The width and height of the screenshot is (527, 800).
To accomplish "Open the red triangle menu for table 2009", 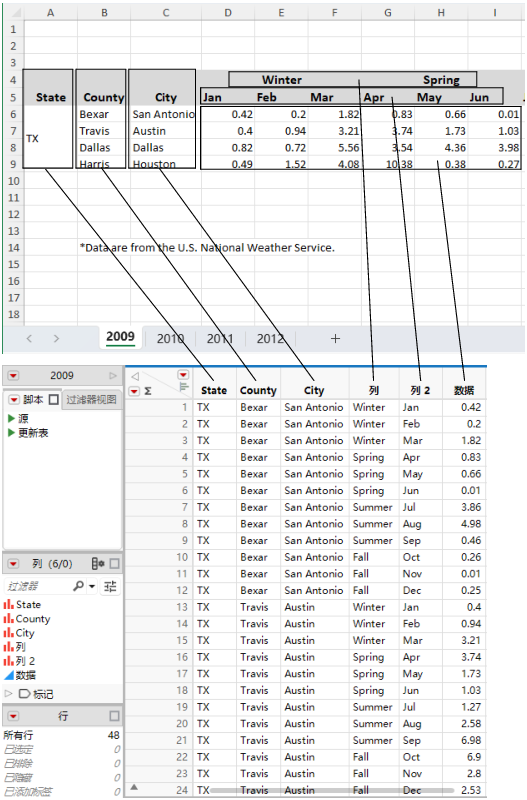I will (x=13, y=376).
